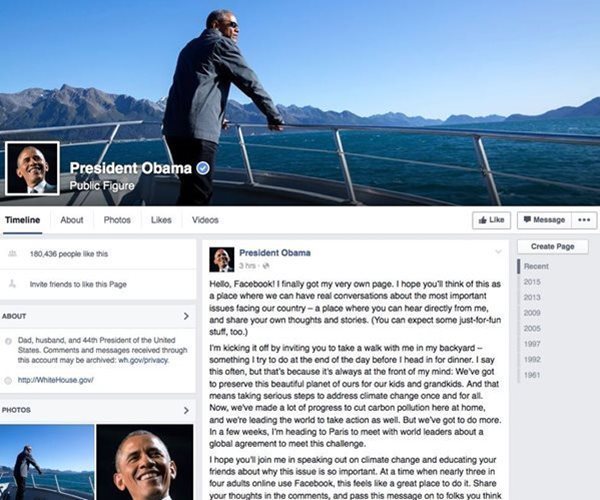The width and height of the screenshot is (600, 500).
Task: Click the people-like-this icon
Action: (x=13, y=253)
